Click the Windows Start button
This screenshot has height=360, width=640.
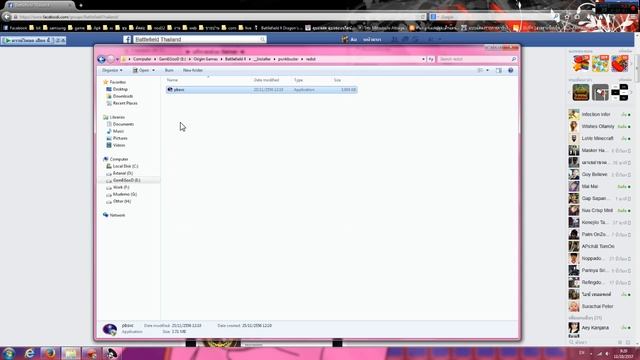(x=9, y=353)
